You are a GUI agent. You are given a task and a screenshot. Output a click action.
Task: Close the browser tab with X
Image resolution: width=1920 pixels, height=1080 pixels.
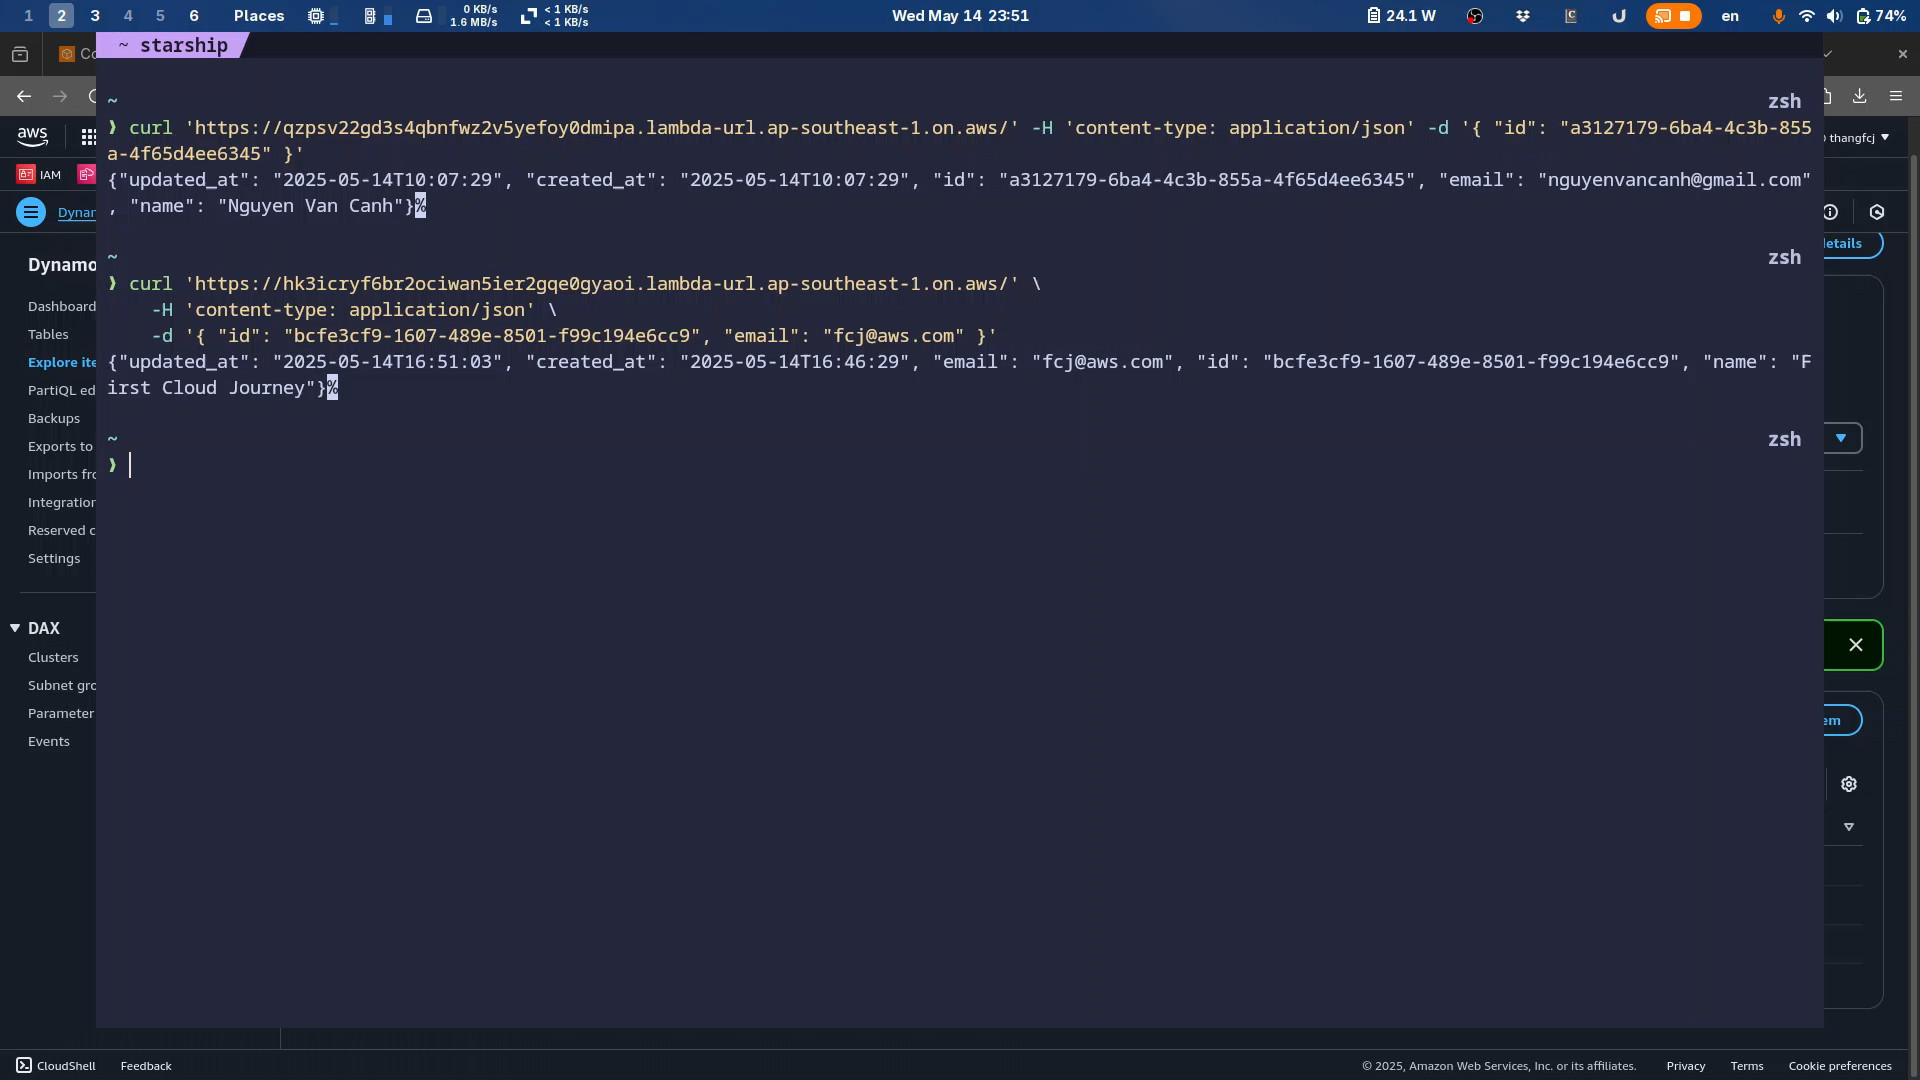1902,54
